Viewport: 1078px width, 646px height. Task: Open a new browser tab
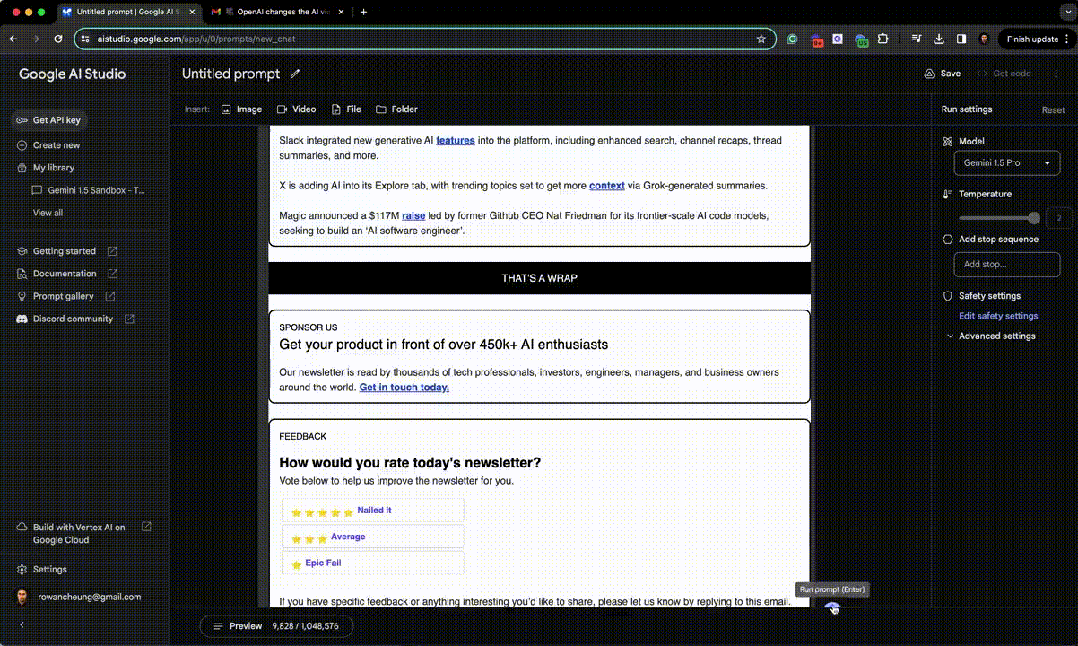363,12
